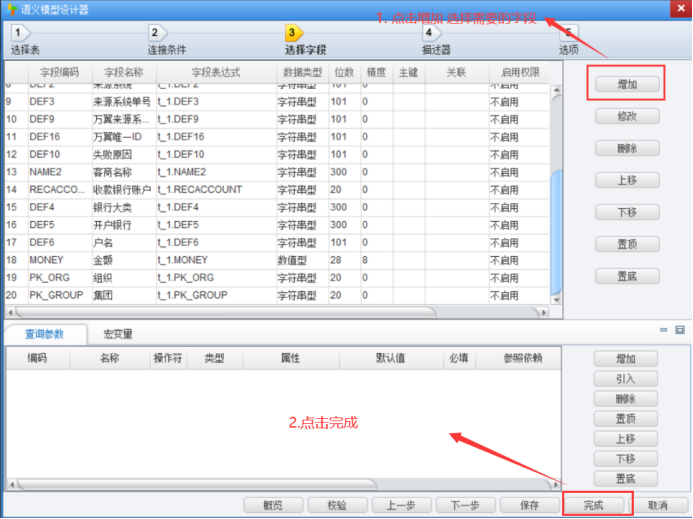Switch to 宏变量 tab
Viewport: 693px width, 519px height.
pos(118,334)
